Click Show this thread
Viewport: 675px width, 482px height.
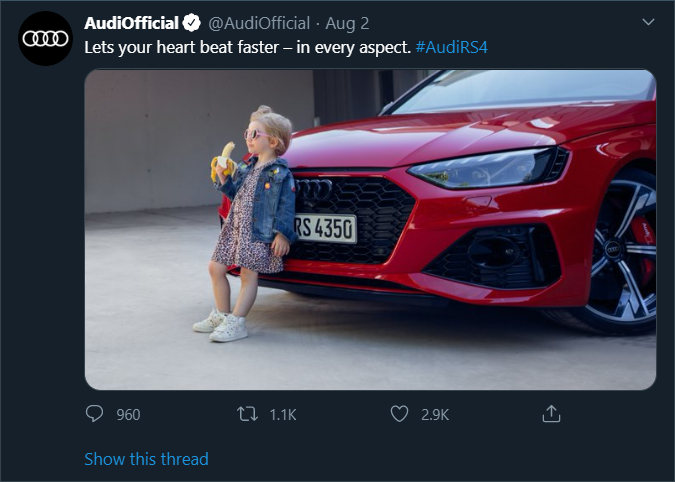click(146, 459)
